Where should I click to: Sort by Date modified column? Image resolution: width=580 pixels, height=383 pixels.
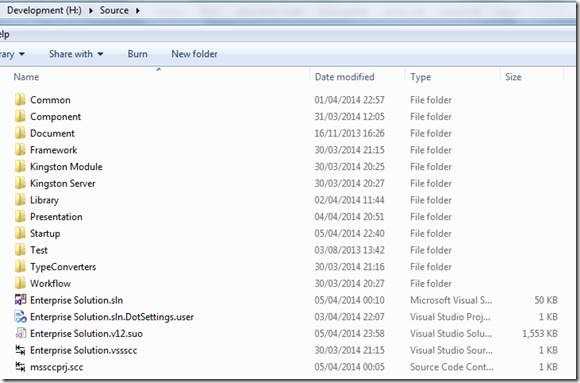pyautogui.click(x=344, y=77)
